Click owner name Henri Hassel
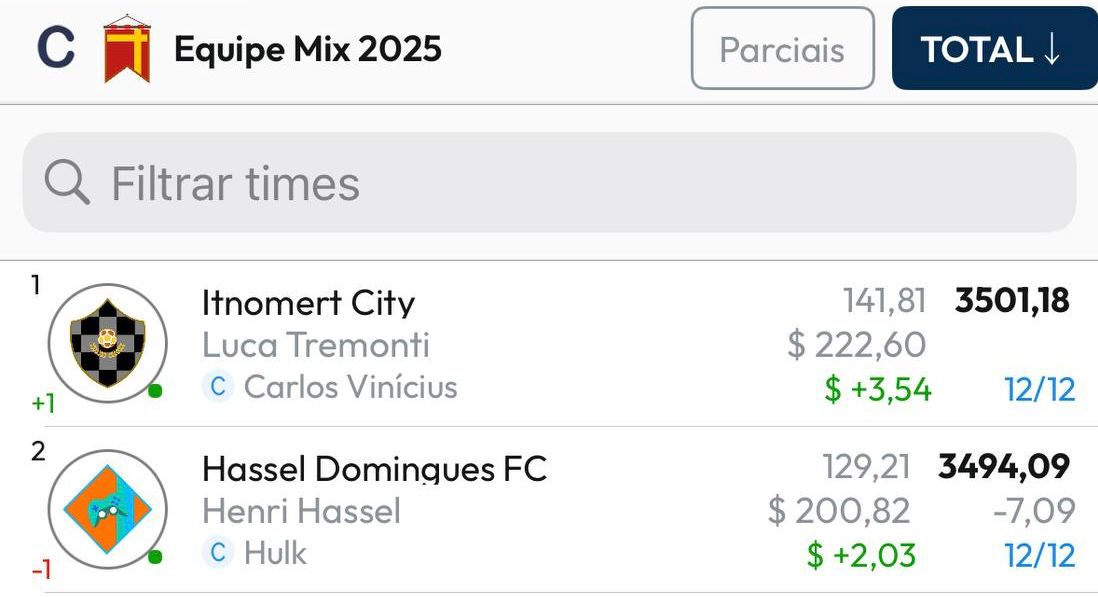The height and width of the screenshot is (597, 1098). coord(301,511)
